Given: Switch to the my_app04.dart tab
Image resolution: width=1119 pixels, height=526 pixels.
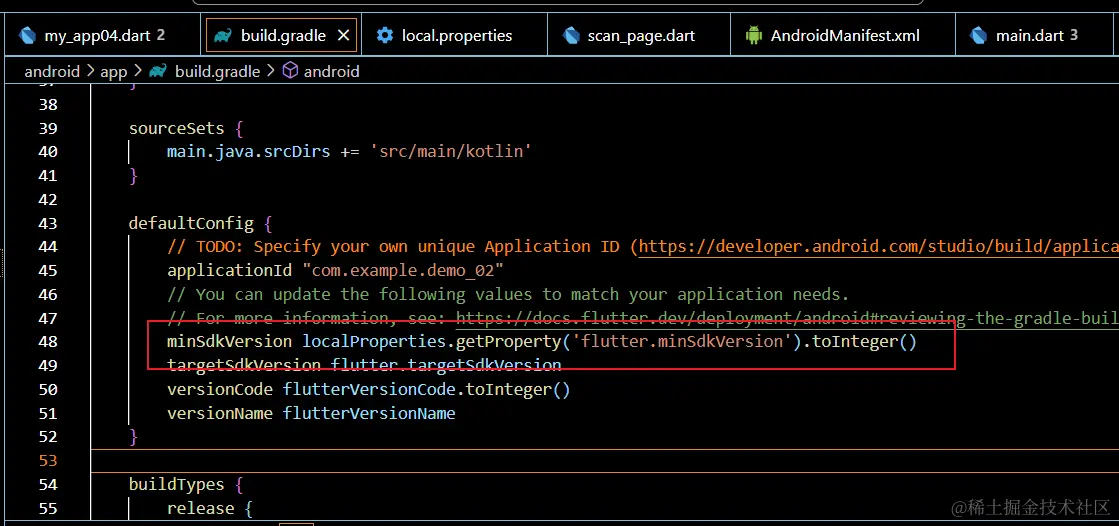Looking at the screenshot, I should click(x=101, y=36).
